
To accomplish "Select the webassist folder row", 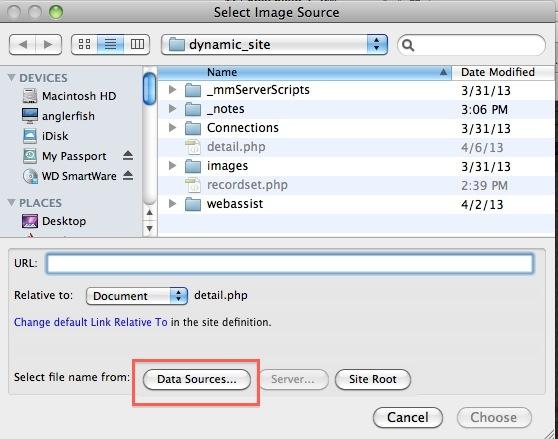I will (356, 204).
